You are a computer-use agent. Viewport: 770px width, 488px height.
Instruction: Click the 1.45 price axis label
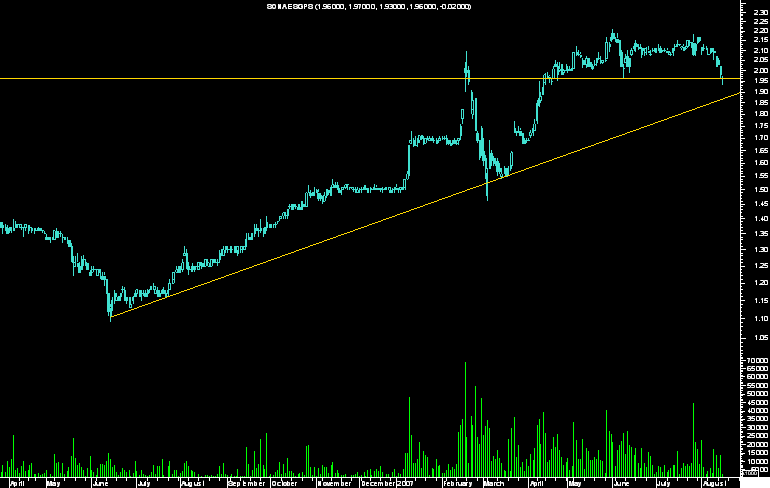760,204
